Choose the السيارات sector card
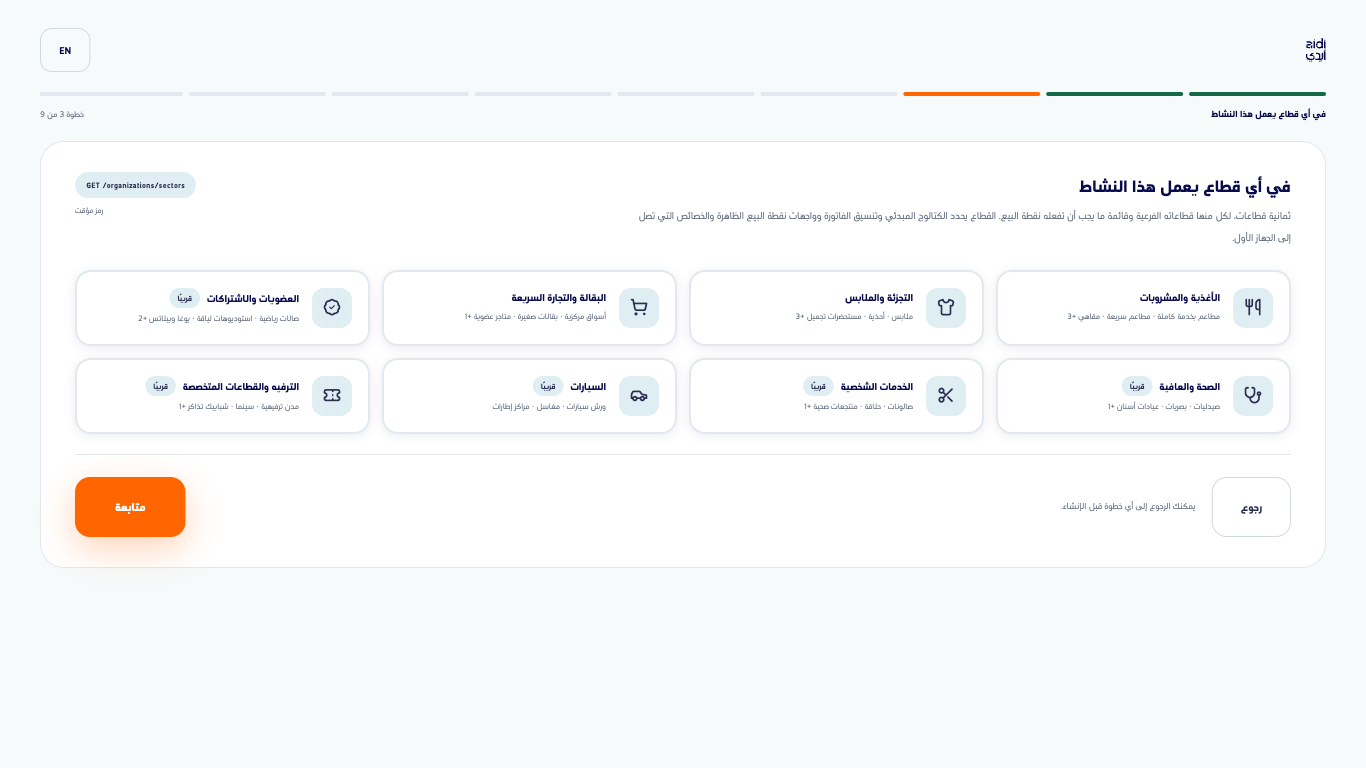The height and width of the screenshot is (768, 1366). (x=529, y=396)
